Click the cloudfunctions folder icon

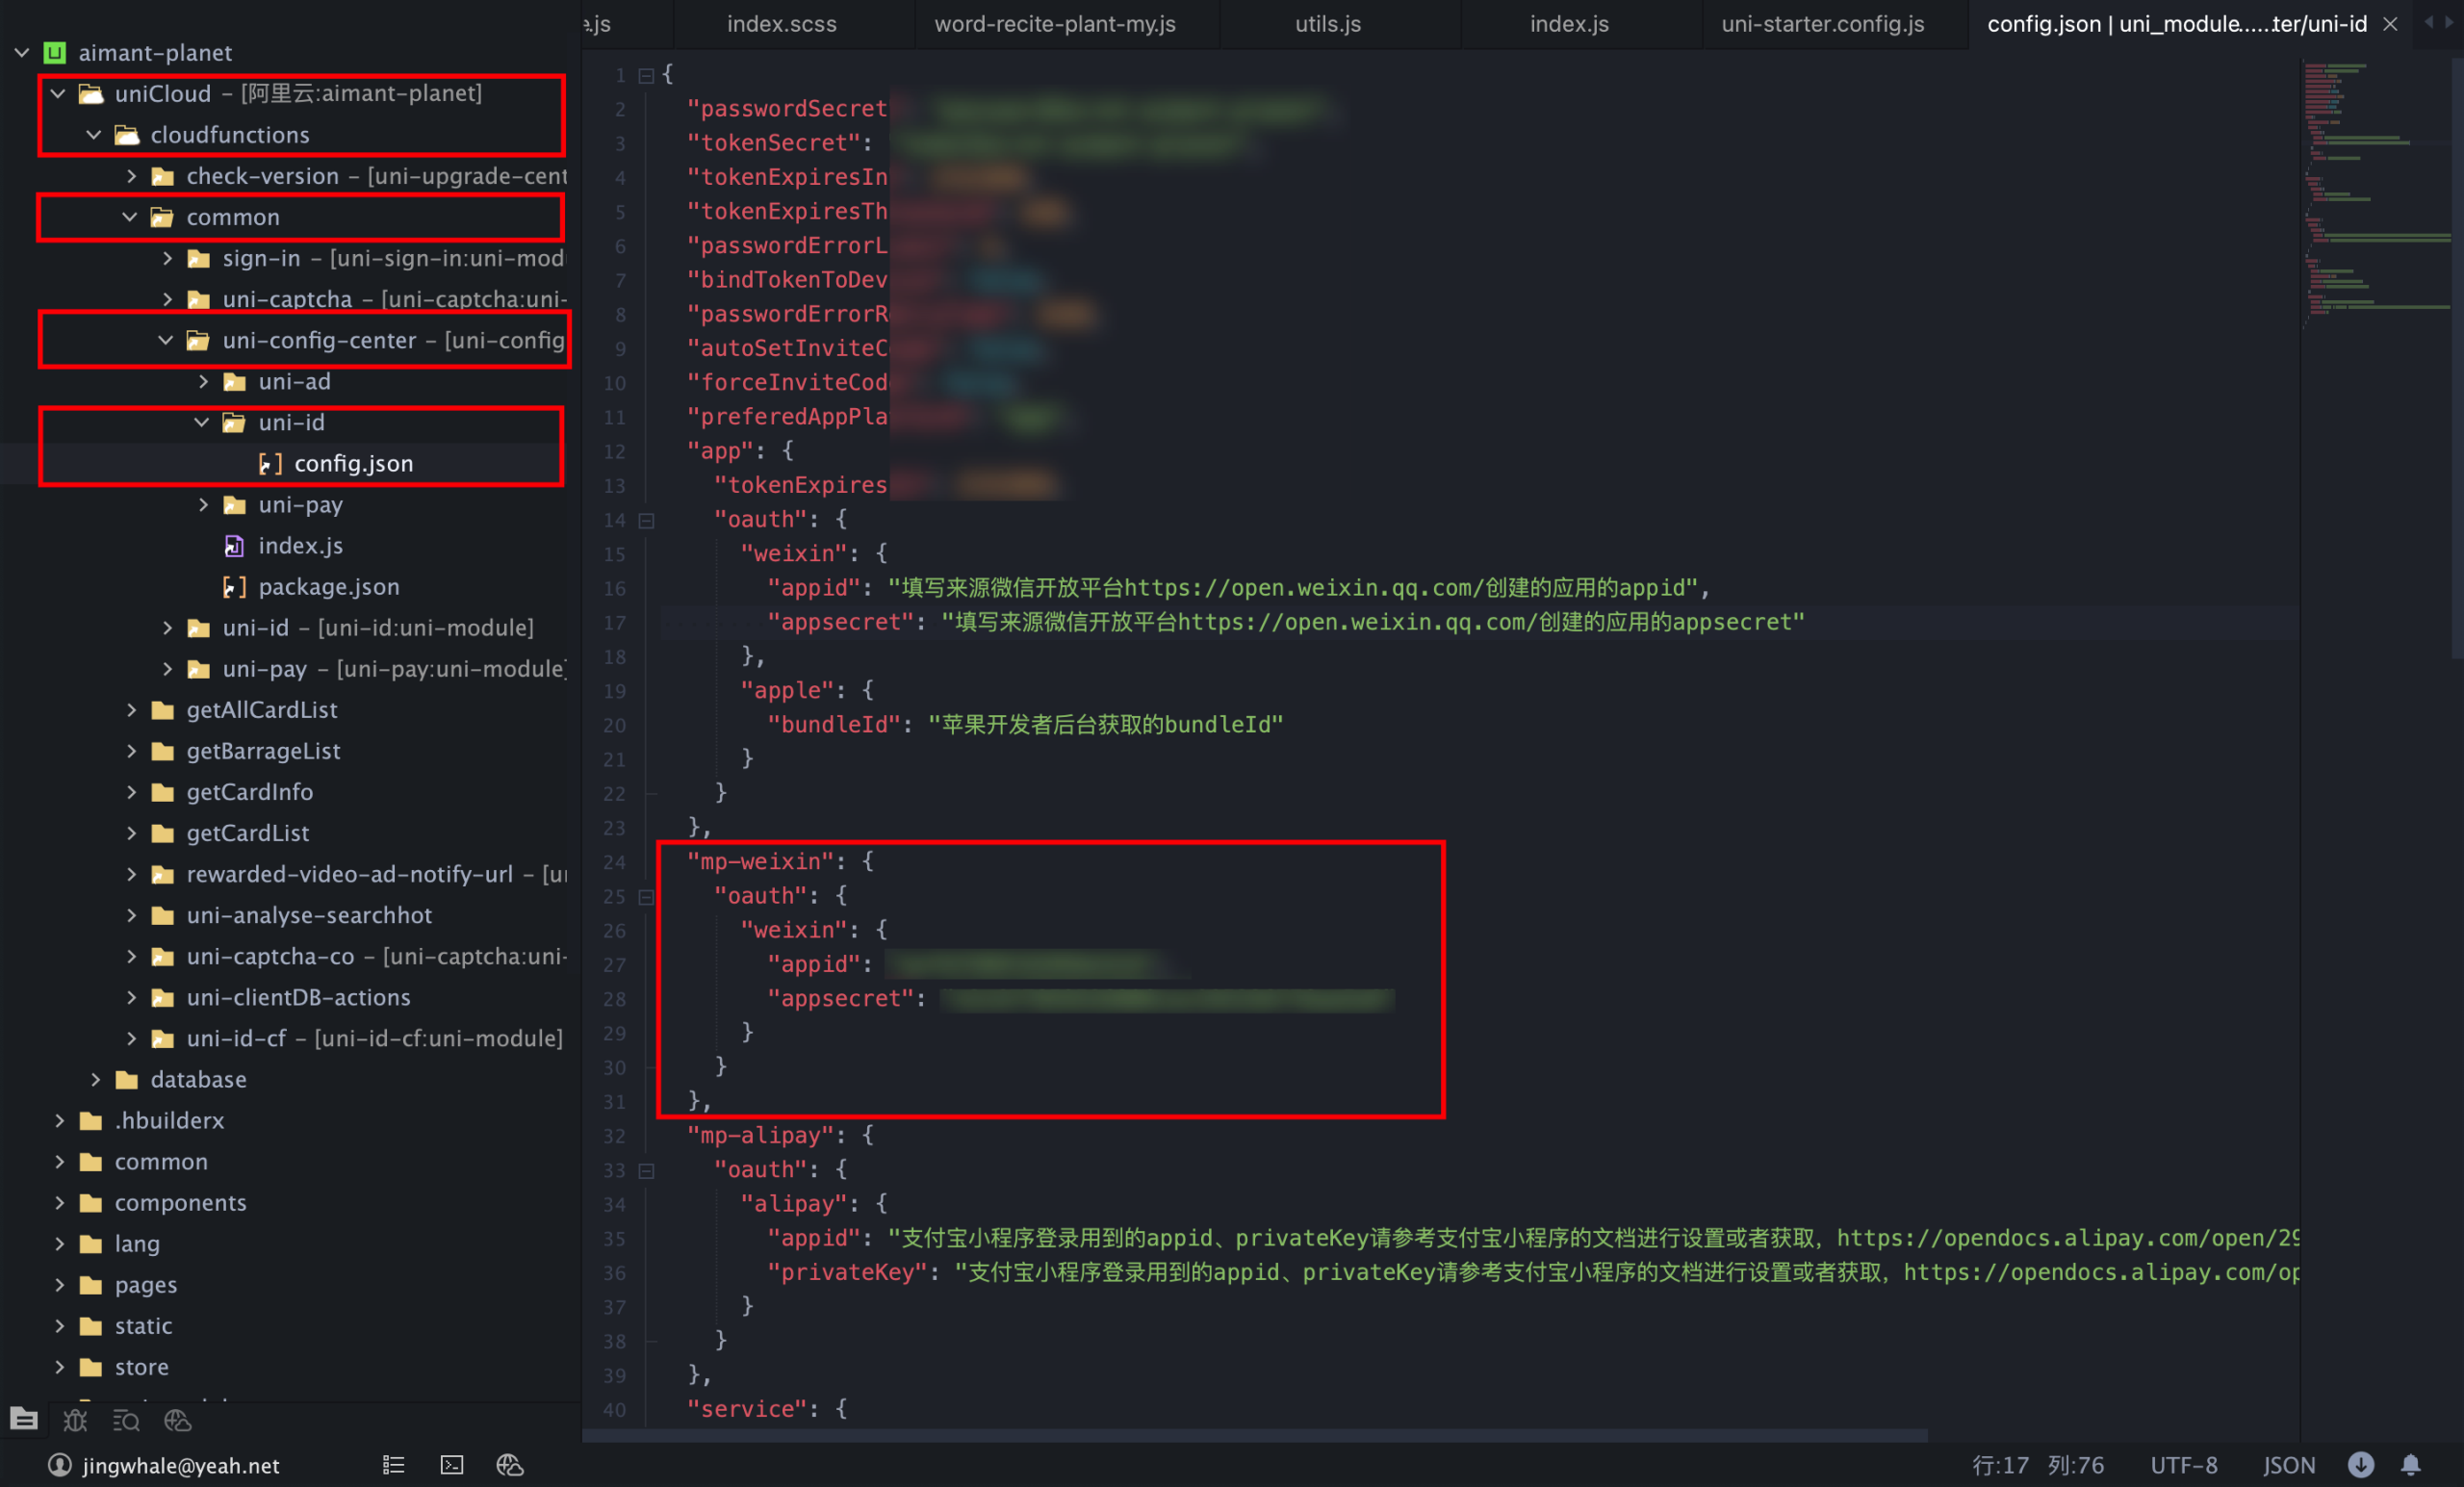[x=127, y=134]
